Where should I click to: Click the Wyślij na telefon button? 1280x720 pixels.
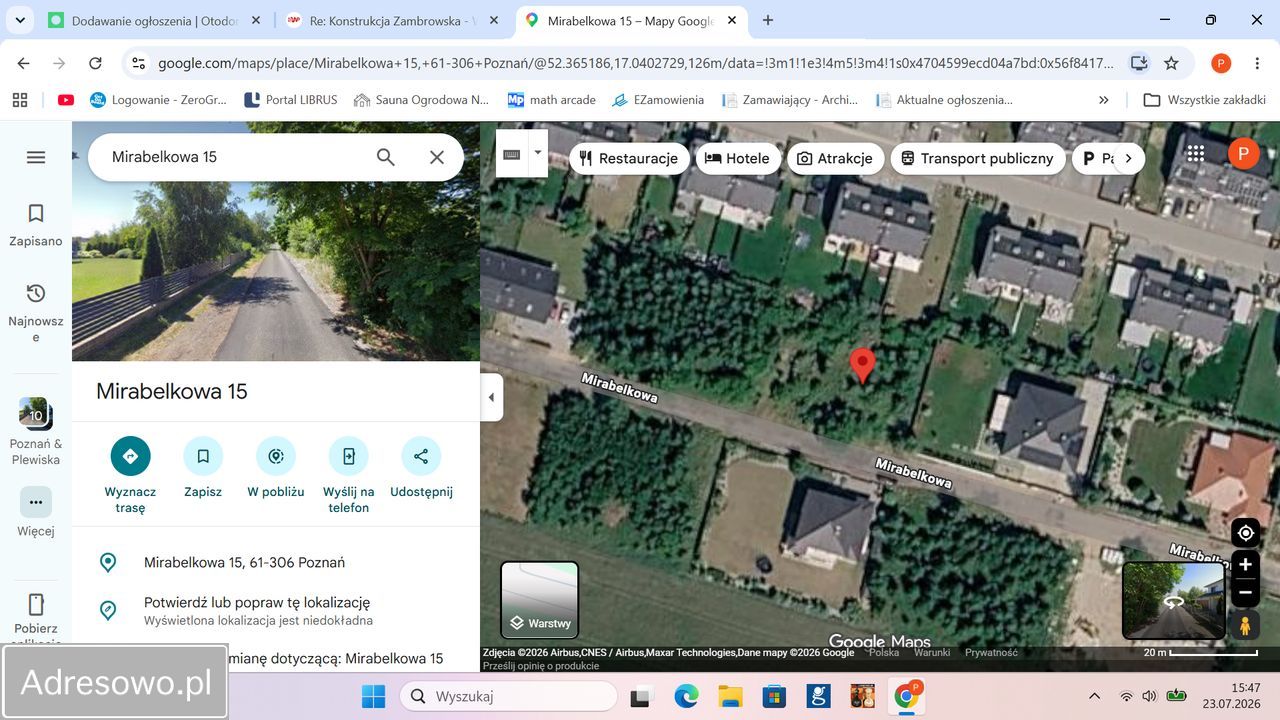click(348, 475)
